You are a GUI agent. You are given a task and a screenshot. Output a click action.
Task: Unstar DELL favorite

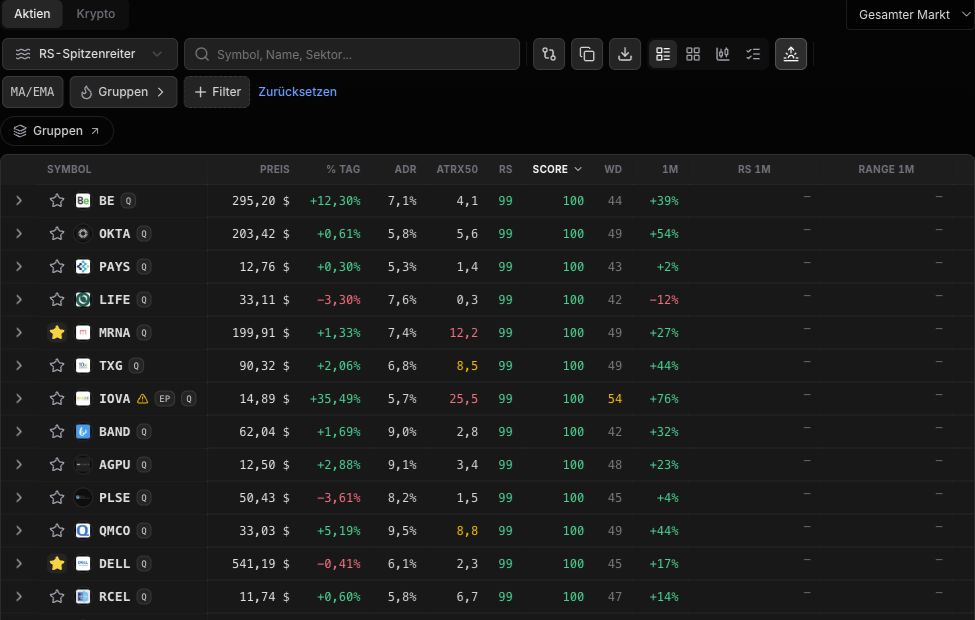57,563
